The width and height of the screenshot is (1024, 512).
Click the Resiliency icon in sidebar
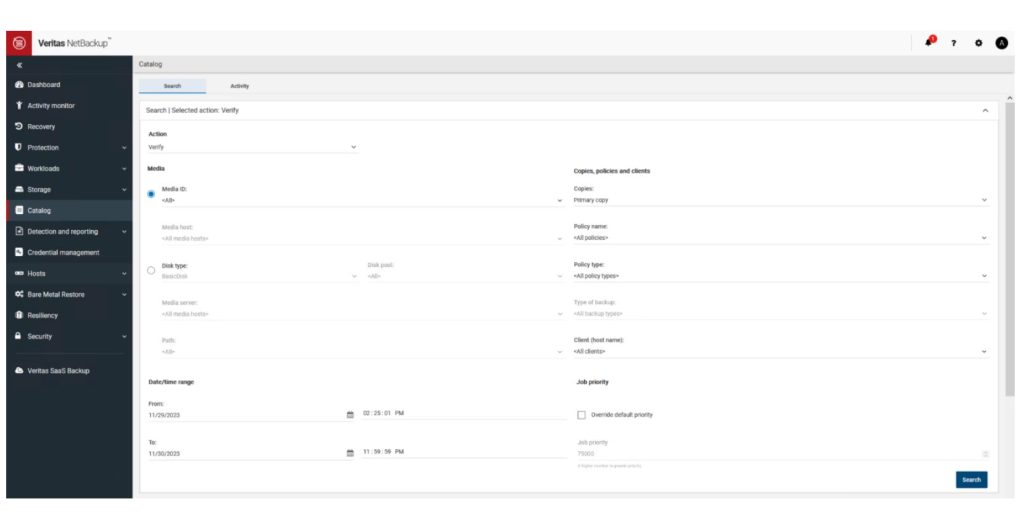point(19,315)
